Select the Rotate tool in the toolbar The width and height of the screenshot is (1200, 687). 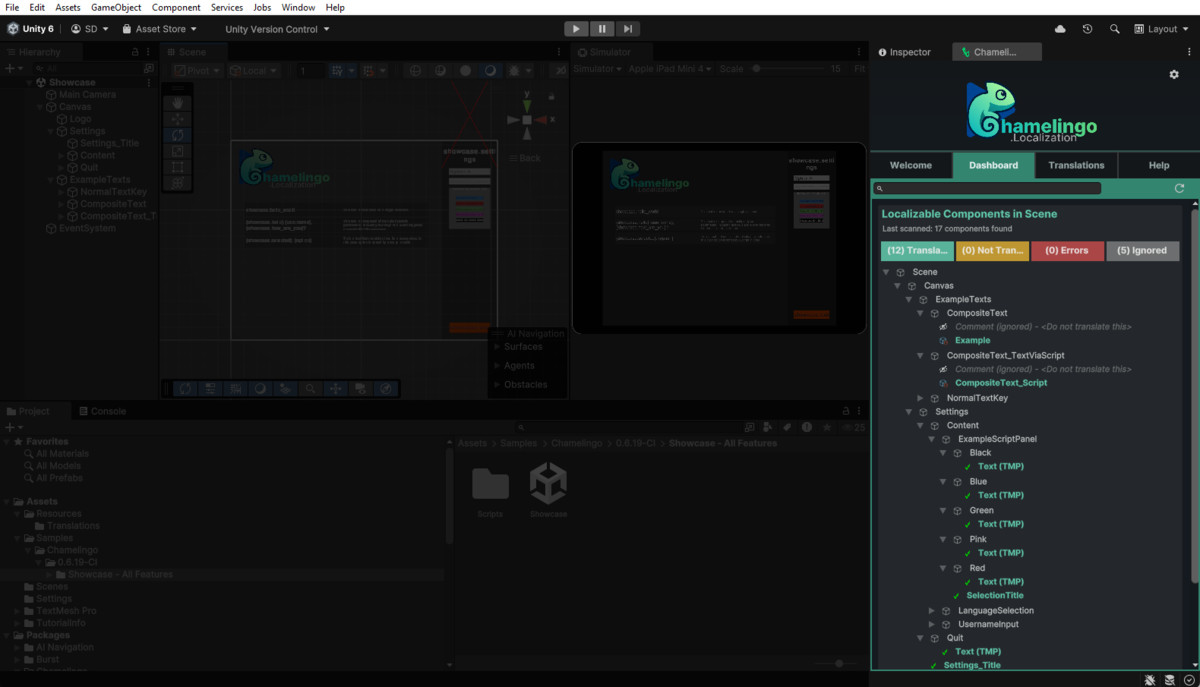point(177,135)
